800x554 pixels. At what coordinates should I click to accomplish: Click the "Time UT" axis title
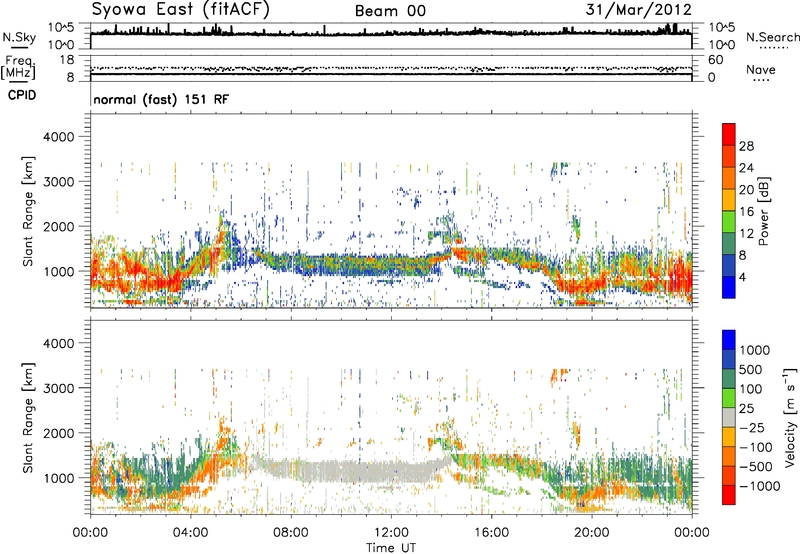391,548
